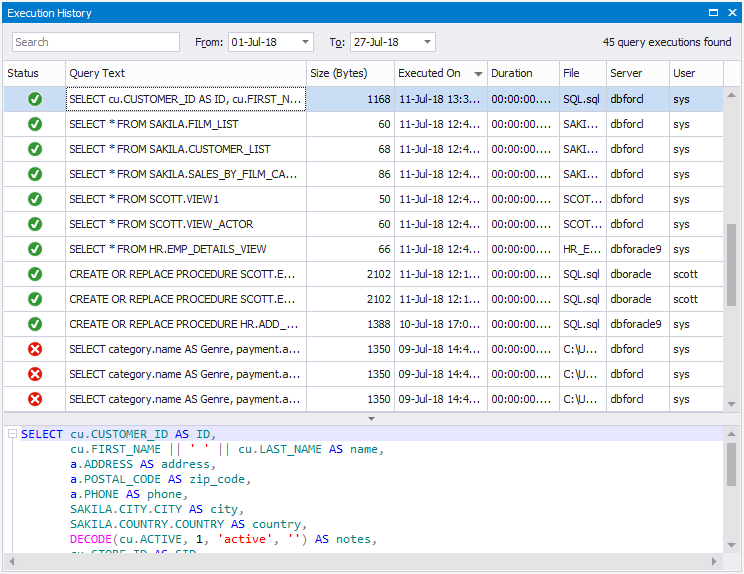
Task: Click into the Search input field
Action: (x=96, y=42)
